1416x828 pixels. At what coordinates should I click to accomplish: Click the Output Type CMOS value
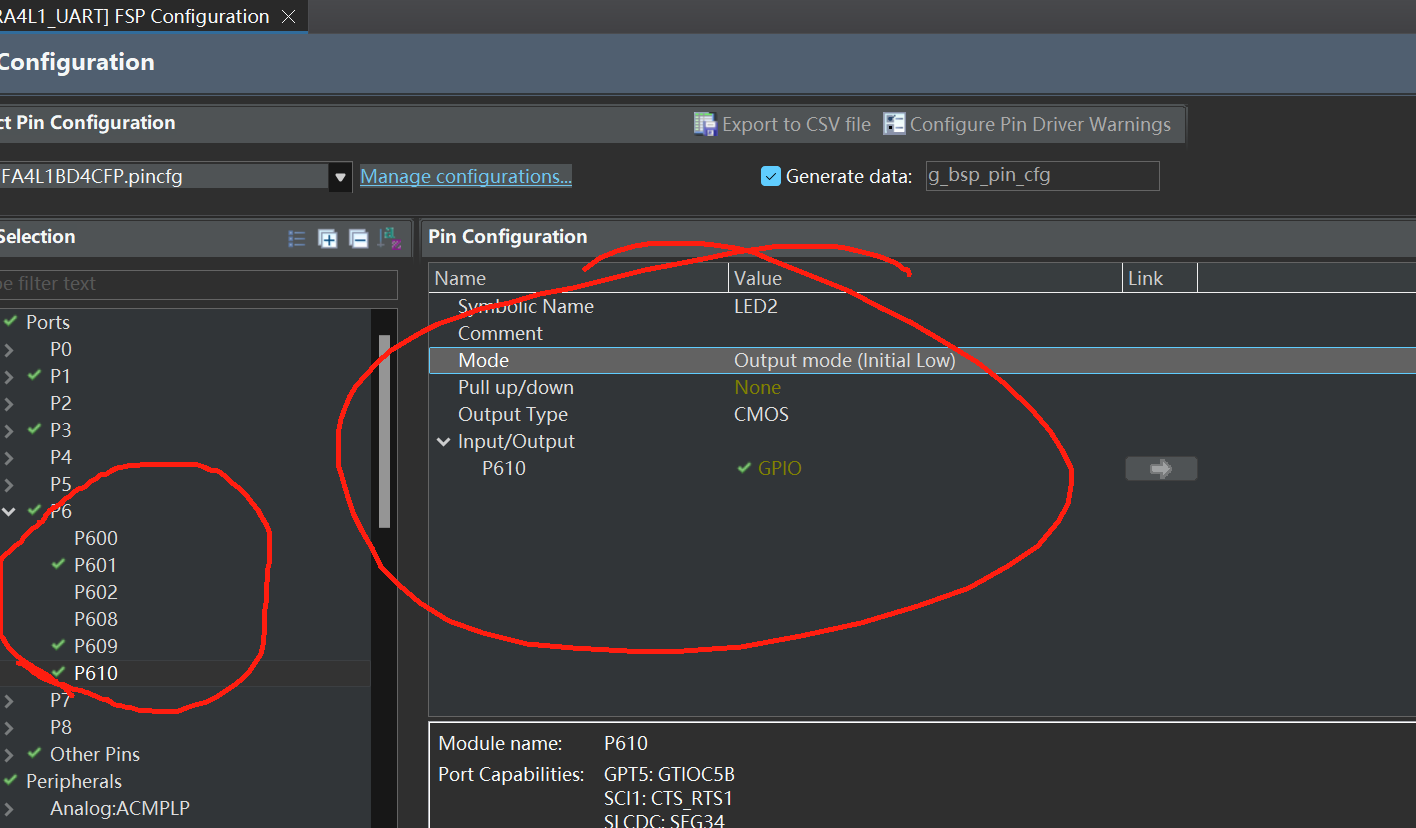coord(762,415)
